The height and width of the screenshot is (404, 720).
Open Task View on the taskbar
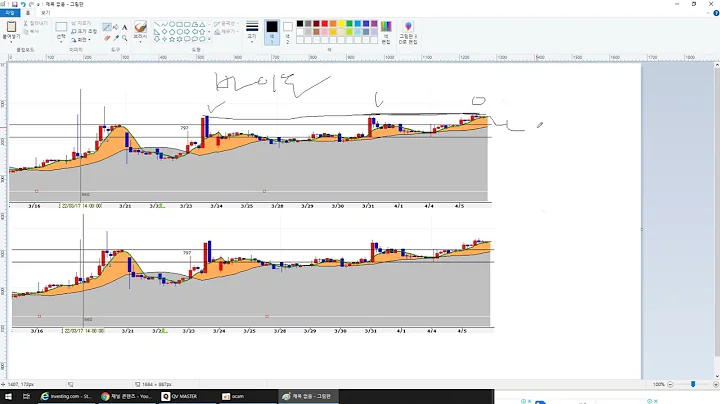click(26, 396)
